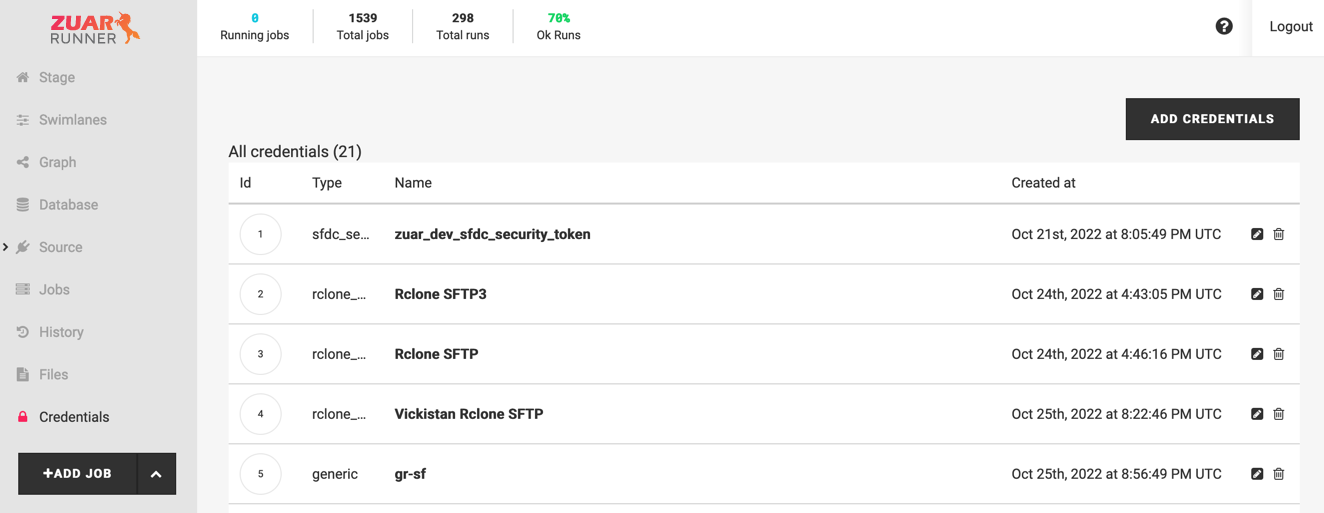Image resolution: width=1324 pixels, height=513 pixels.
Task: Click the +Add Job button
Action: (x=77, y=474)
